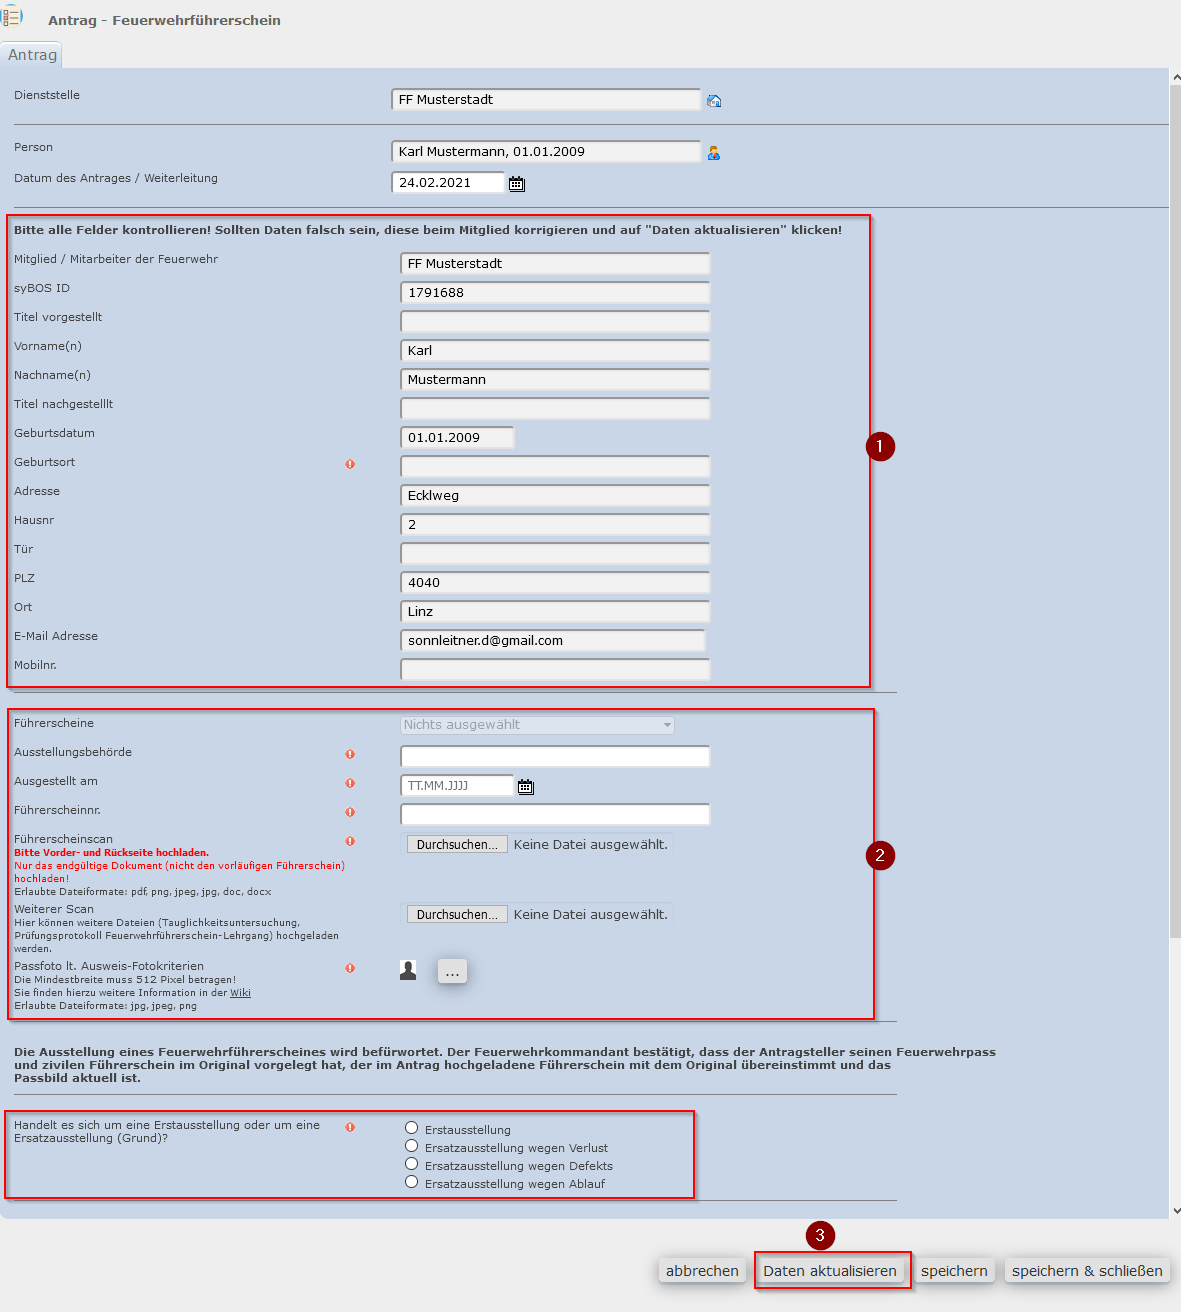Open calendar for Datum des Antrages
This screenshot has height=1312, width=1181.
(517, 184)
